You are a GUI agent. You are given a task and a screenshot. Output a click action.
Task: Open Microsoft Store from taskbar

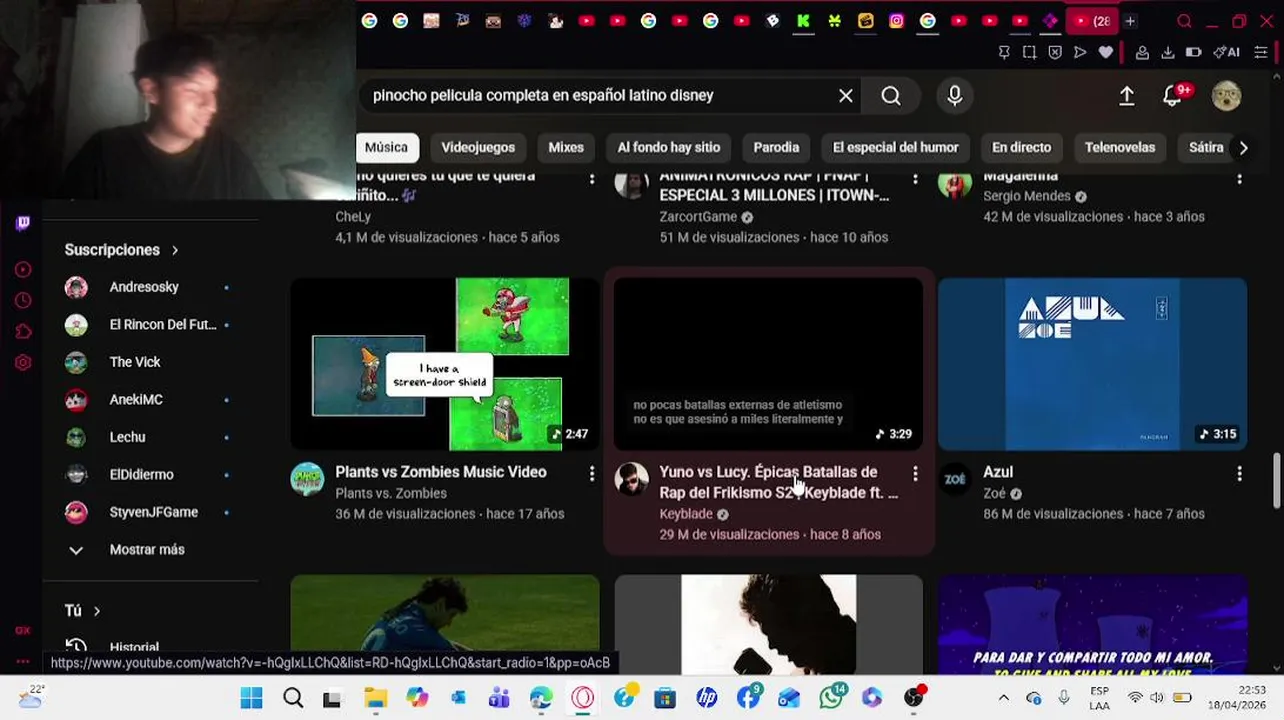click(x=665, y=698)
